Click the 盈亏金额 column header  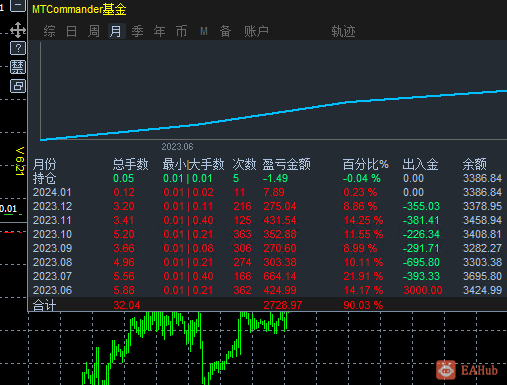[287, 164]
